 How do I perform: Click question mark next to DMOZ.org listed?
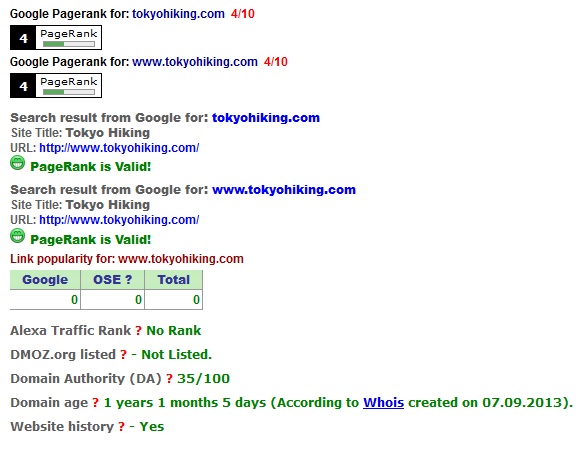coord(123,355)
